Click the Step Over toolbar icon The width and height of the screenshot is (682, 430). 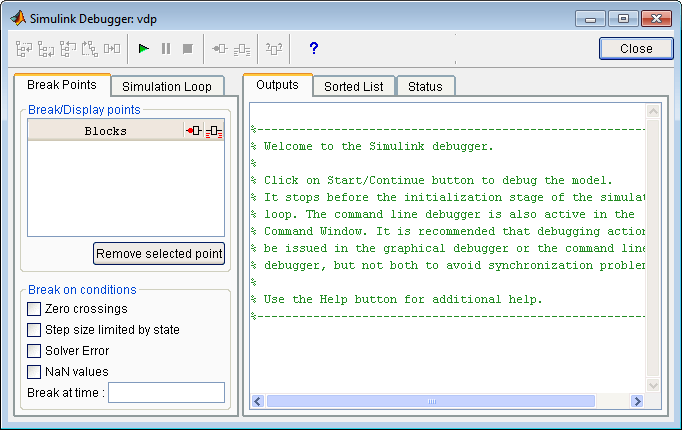[46, 49]
